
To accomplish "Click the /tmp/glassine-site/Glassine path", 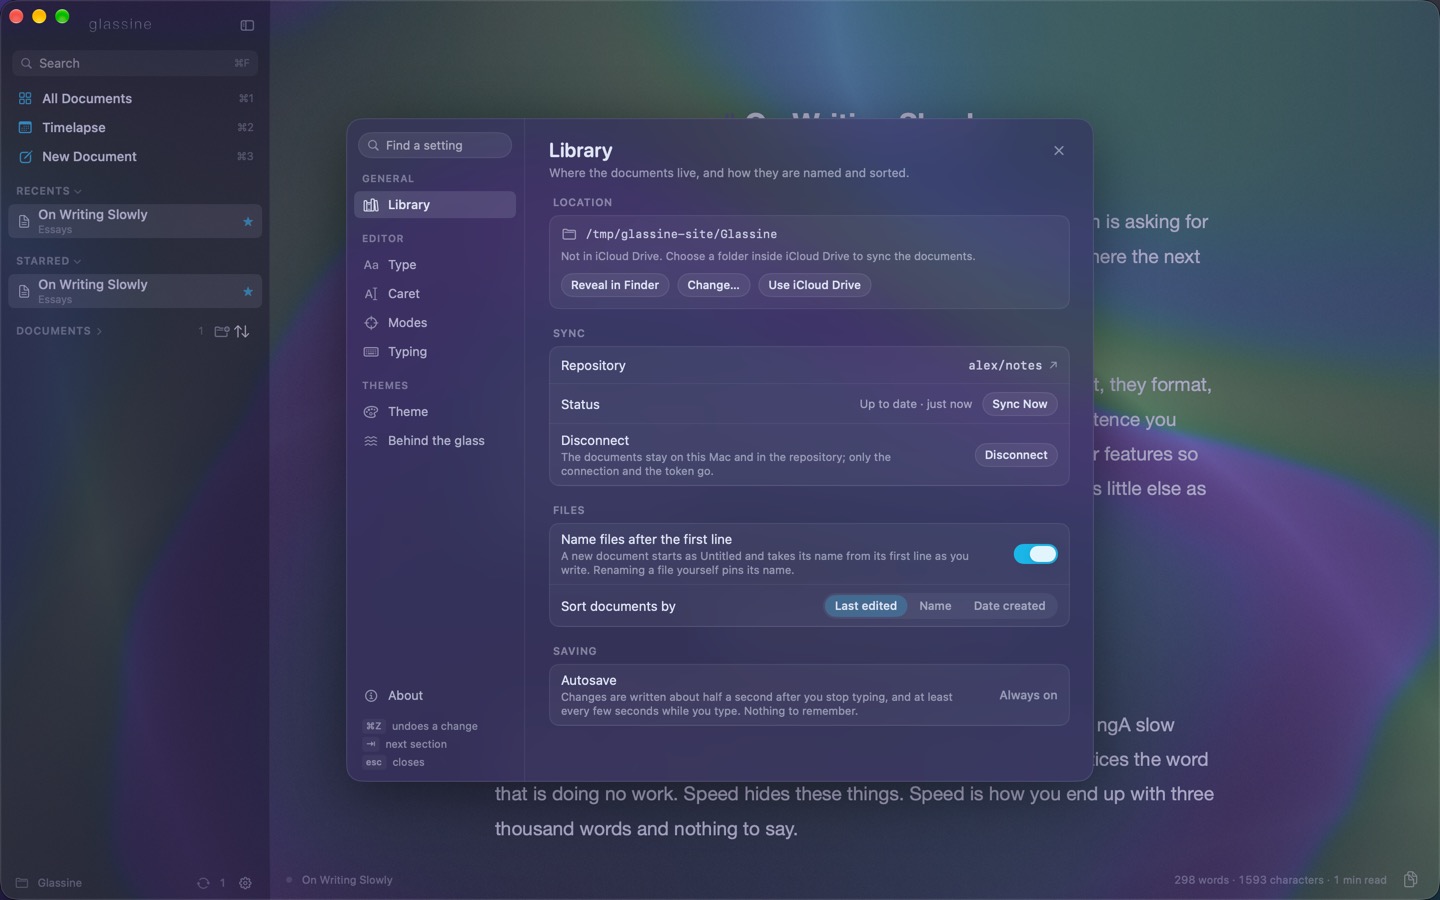I will [x=681, y=234].
